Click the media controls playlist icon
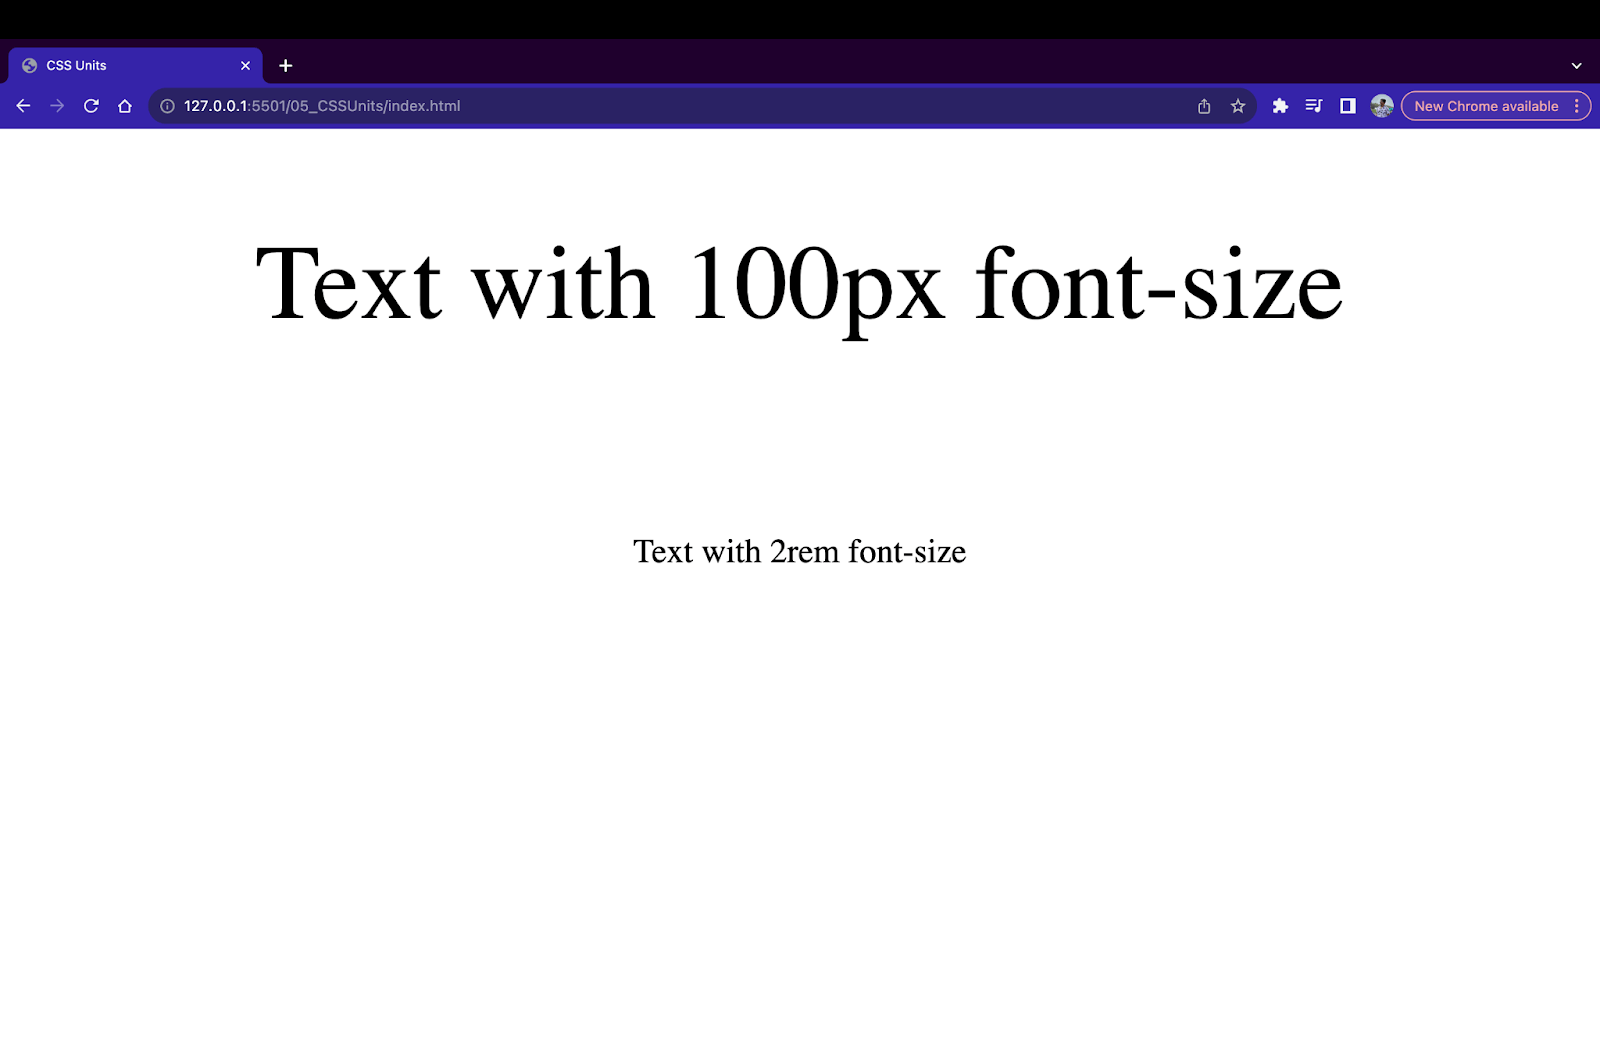 click(1314, 105)
